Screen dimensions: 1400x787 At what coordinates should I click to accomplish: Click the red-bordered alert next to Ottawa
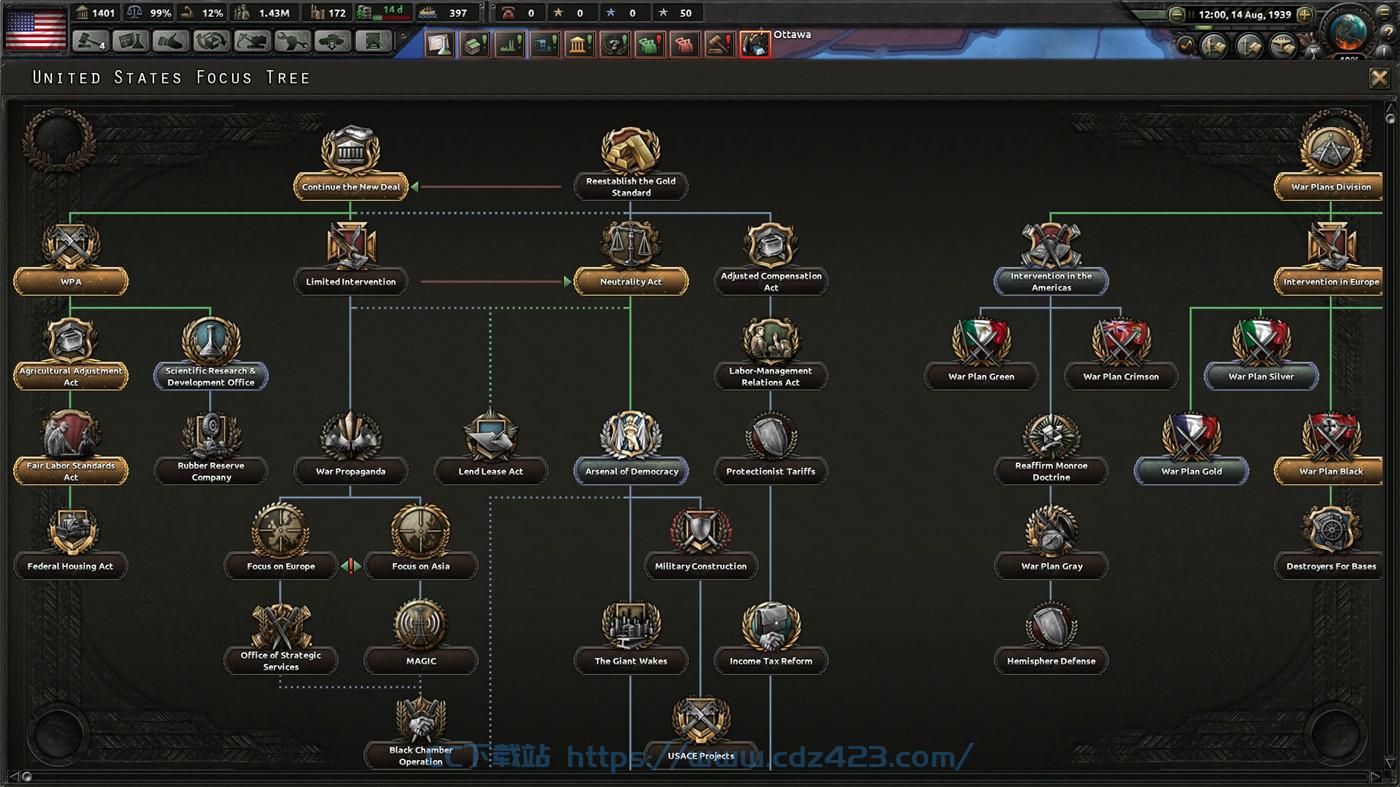[x=755, y=44]
